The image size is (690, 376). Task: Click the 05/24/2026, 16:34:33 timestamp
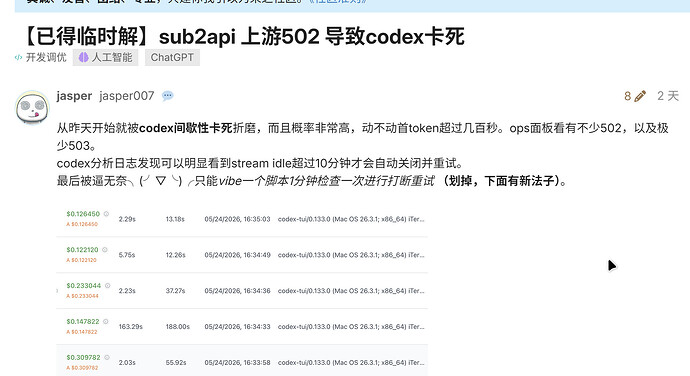pyautogui.click(x=237, y=327)
